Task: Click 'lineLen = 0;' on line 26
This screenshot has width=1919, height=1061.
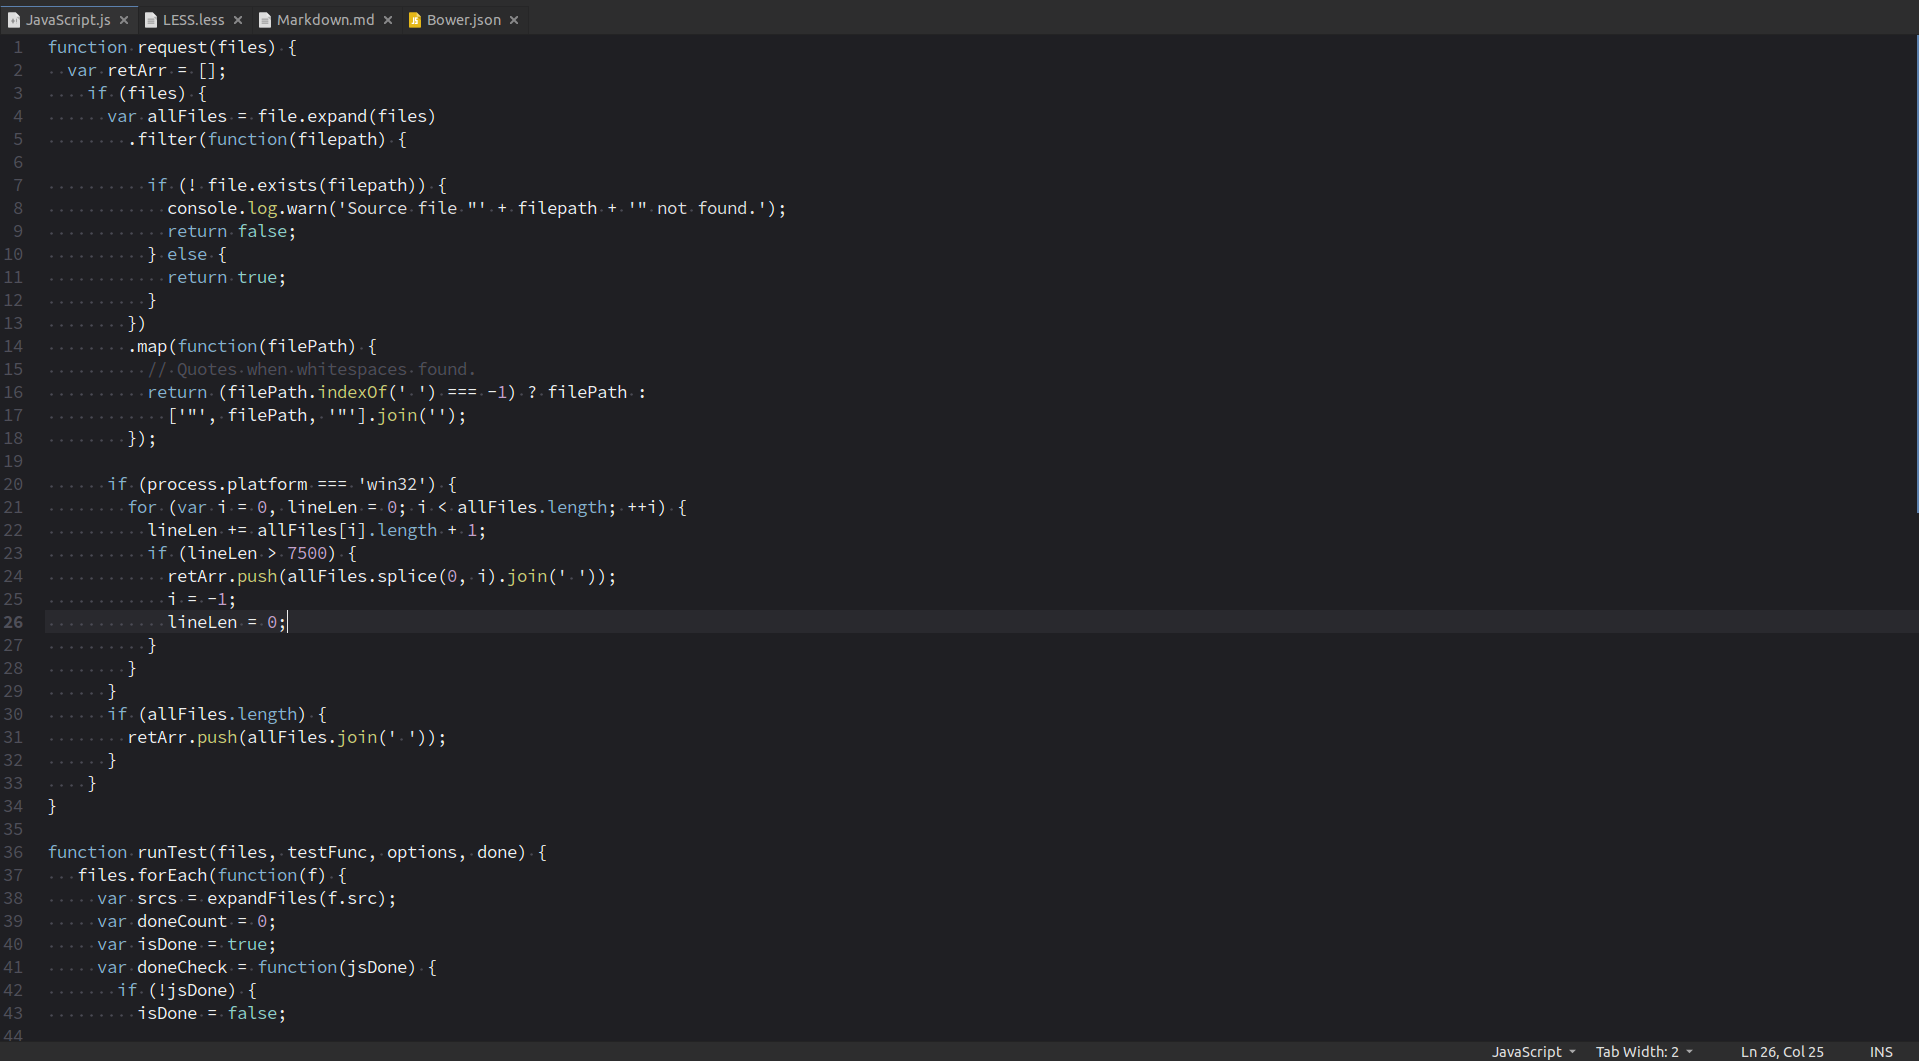Action: click(227, 622)
